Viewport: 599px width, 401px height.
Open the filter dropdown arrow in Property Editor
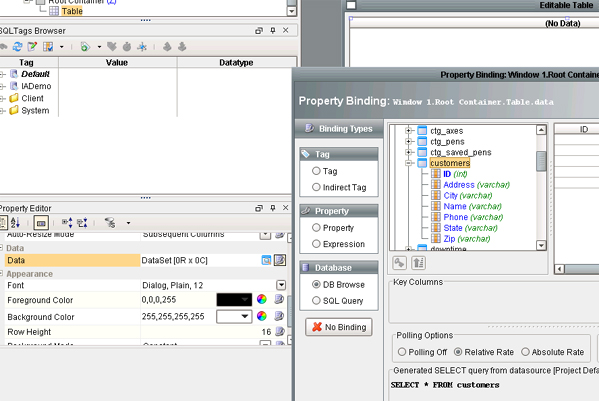(128, 223)
